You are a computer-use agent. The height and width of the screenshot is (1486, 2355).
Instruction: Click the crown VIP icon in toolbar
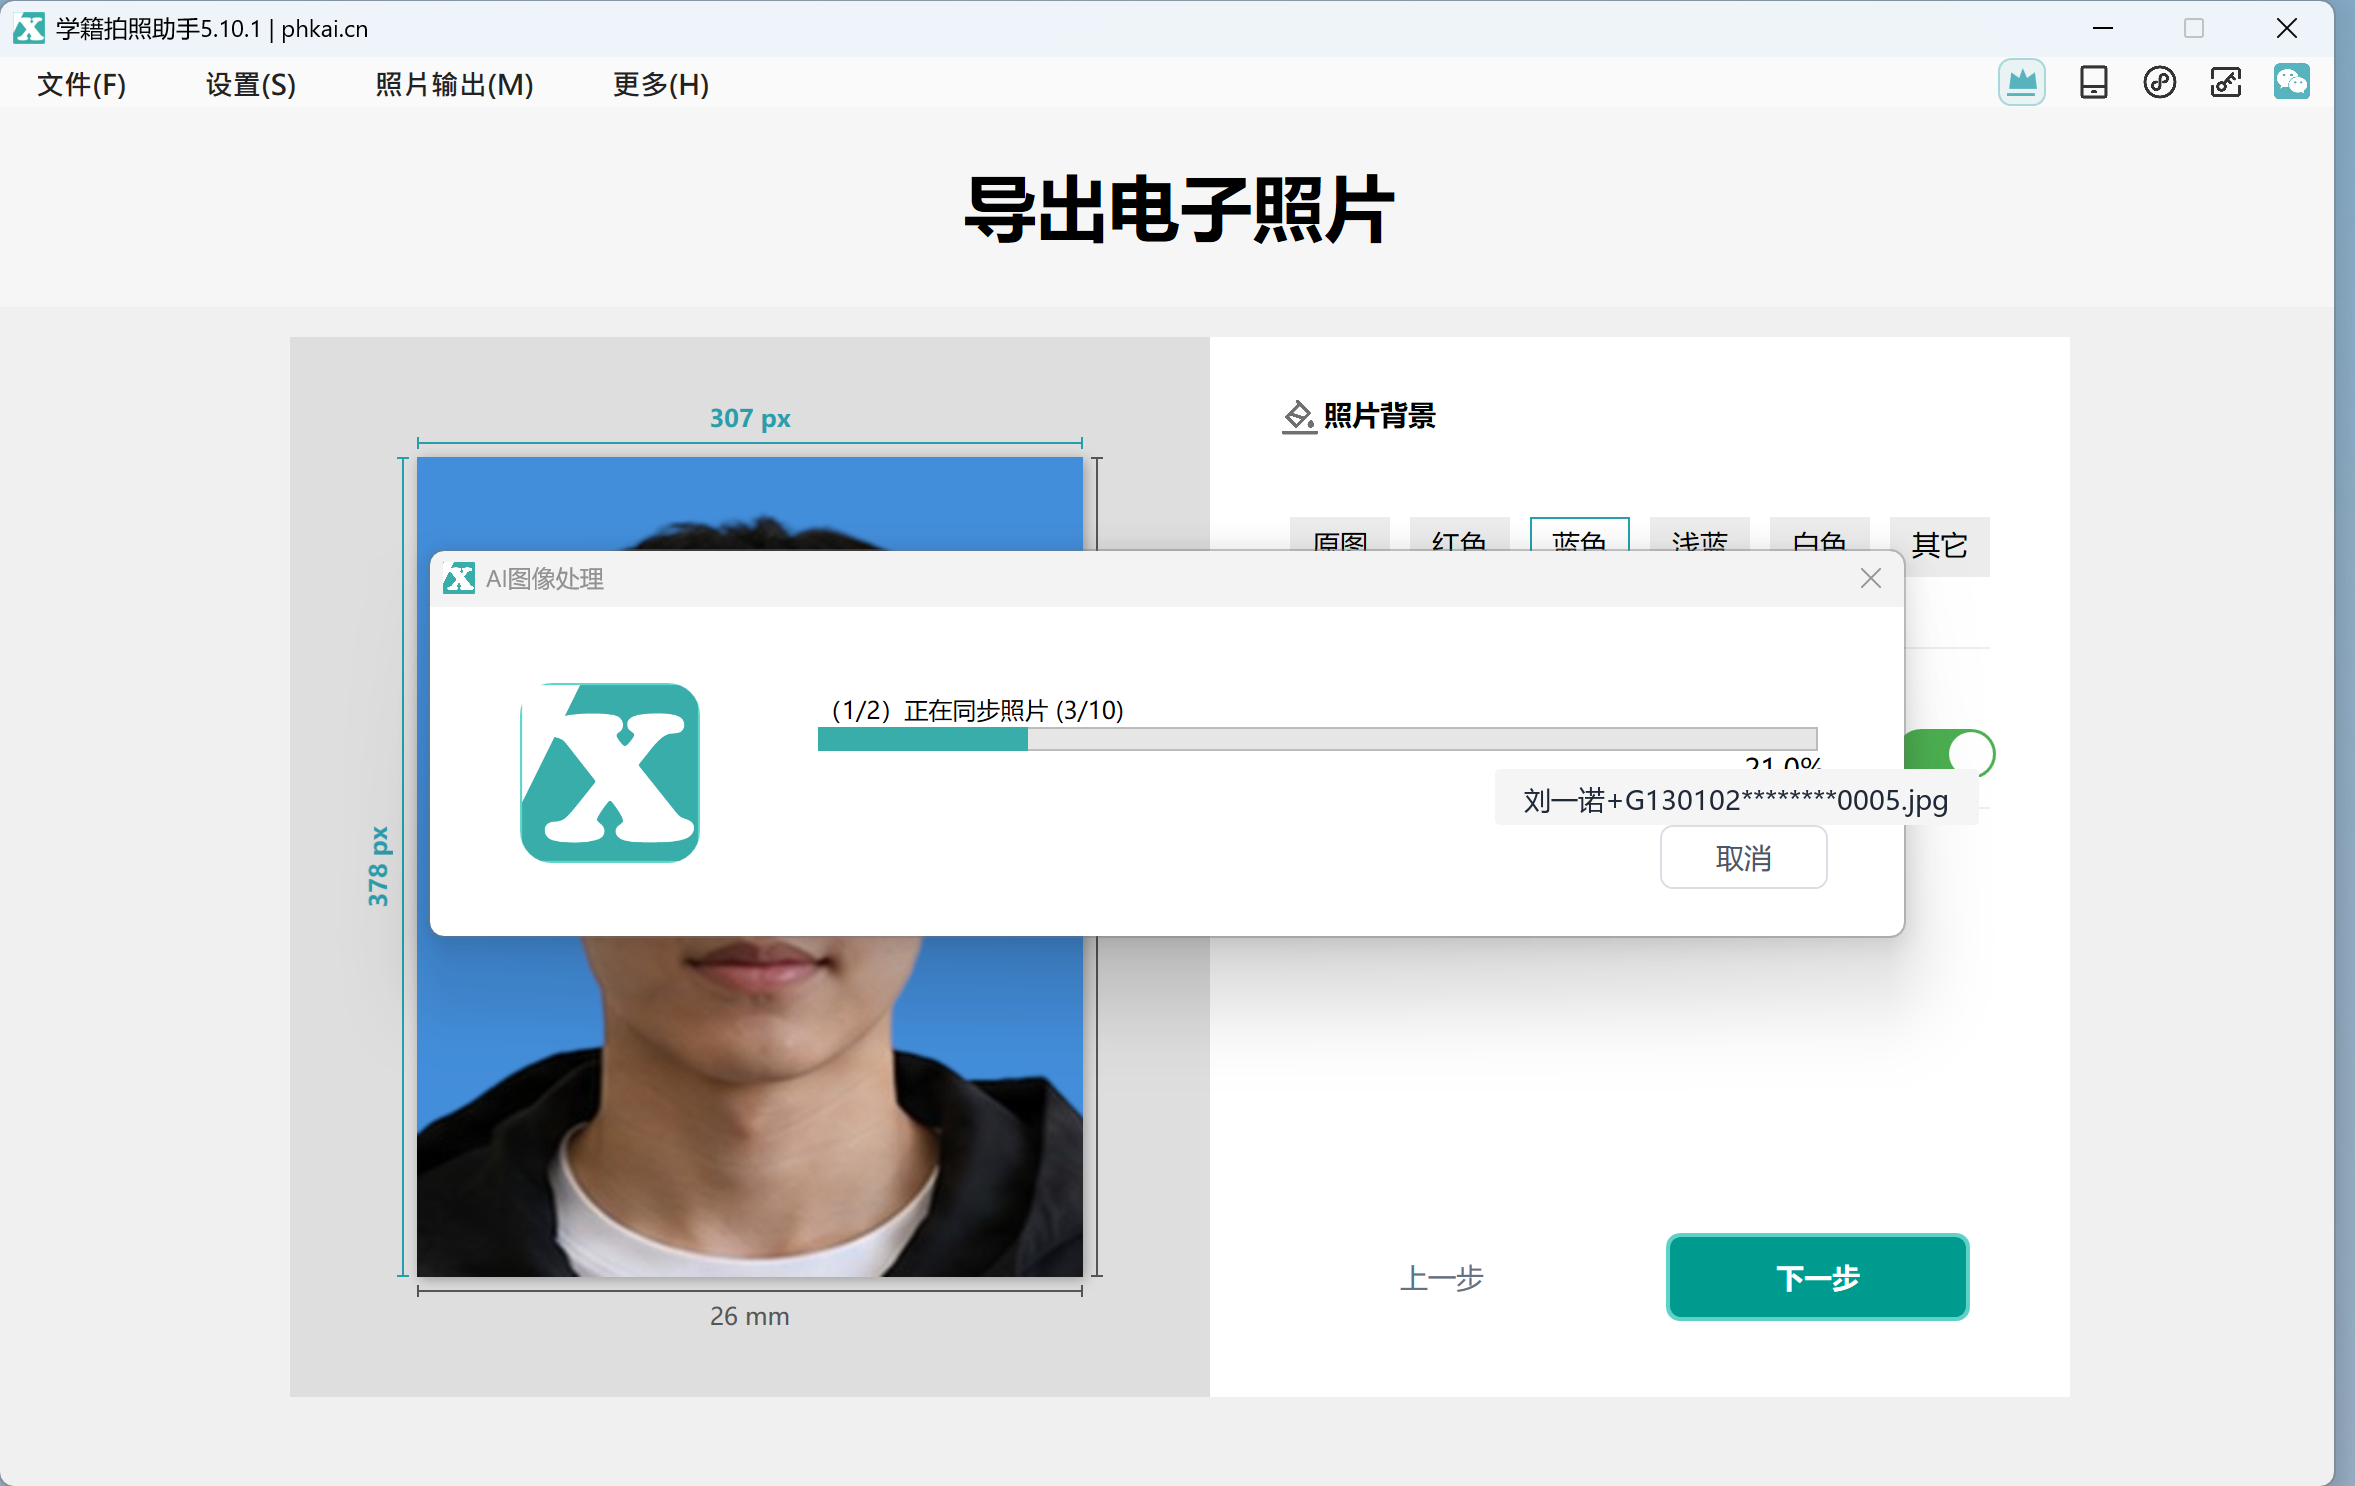(2021, 82)
